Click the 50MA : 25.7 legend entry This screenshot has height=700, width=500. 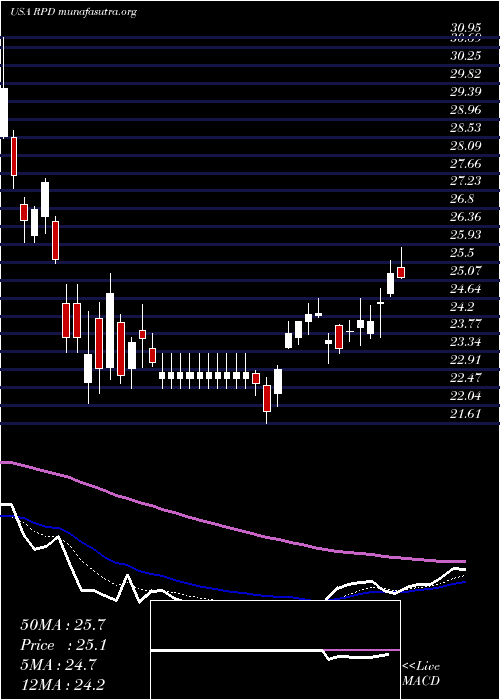click(x=63, y=625)
